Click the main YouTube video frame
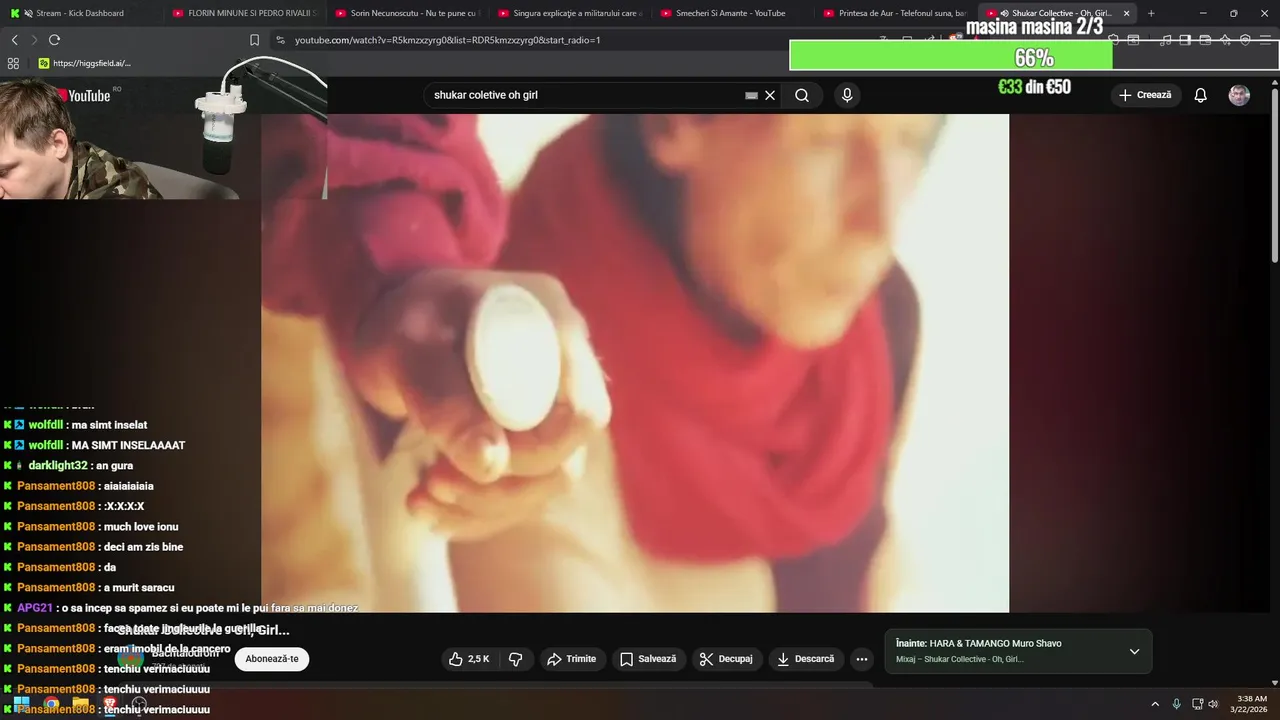The width and height of the screenshot is (1280, 720). click(635, 363)
